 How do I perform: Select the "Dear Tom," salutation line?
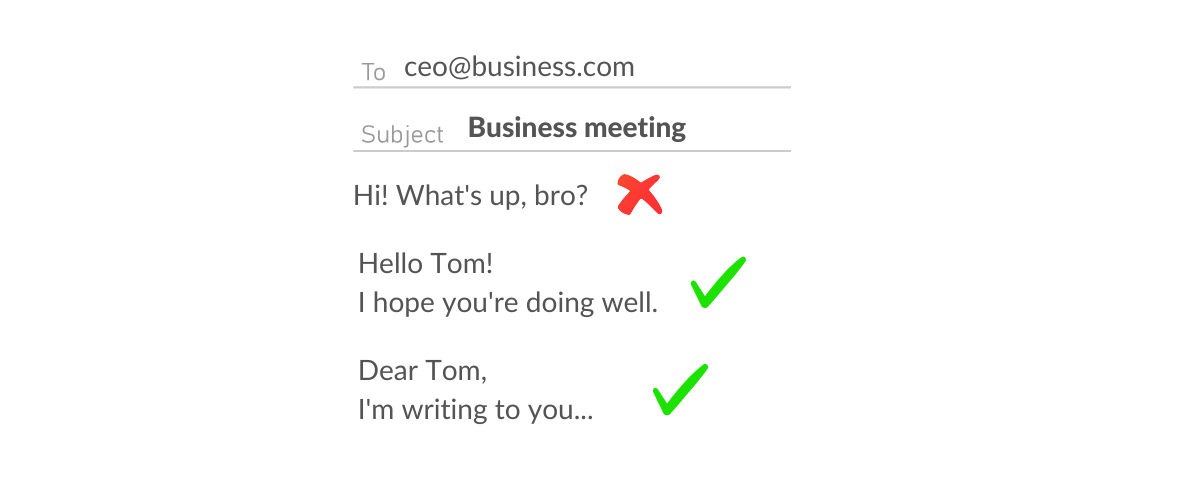422,371
